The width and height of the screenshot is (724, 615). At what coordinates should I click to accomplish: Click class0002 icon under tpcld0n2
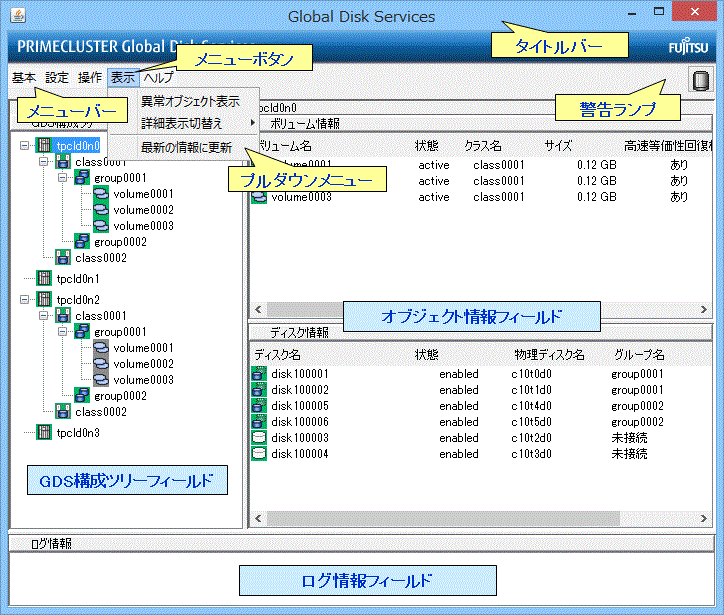pyautogui.click(x=63, y=411)
